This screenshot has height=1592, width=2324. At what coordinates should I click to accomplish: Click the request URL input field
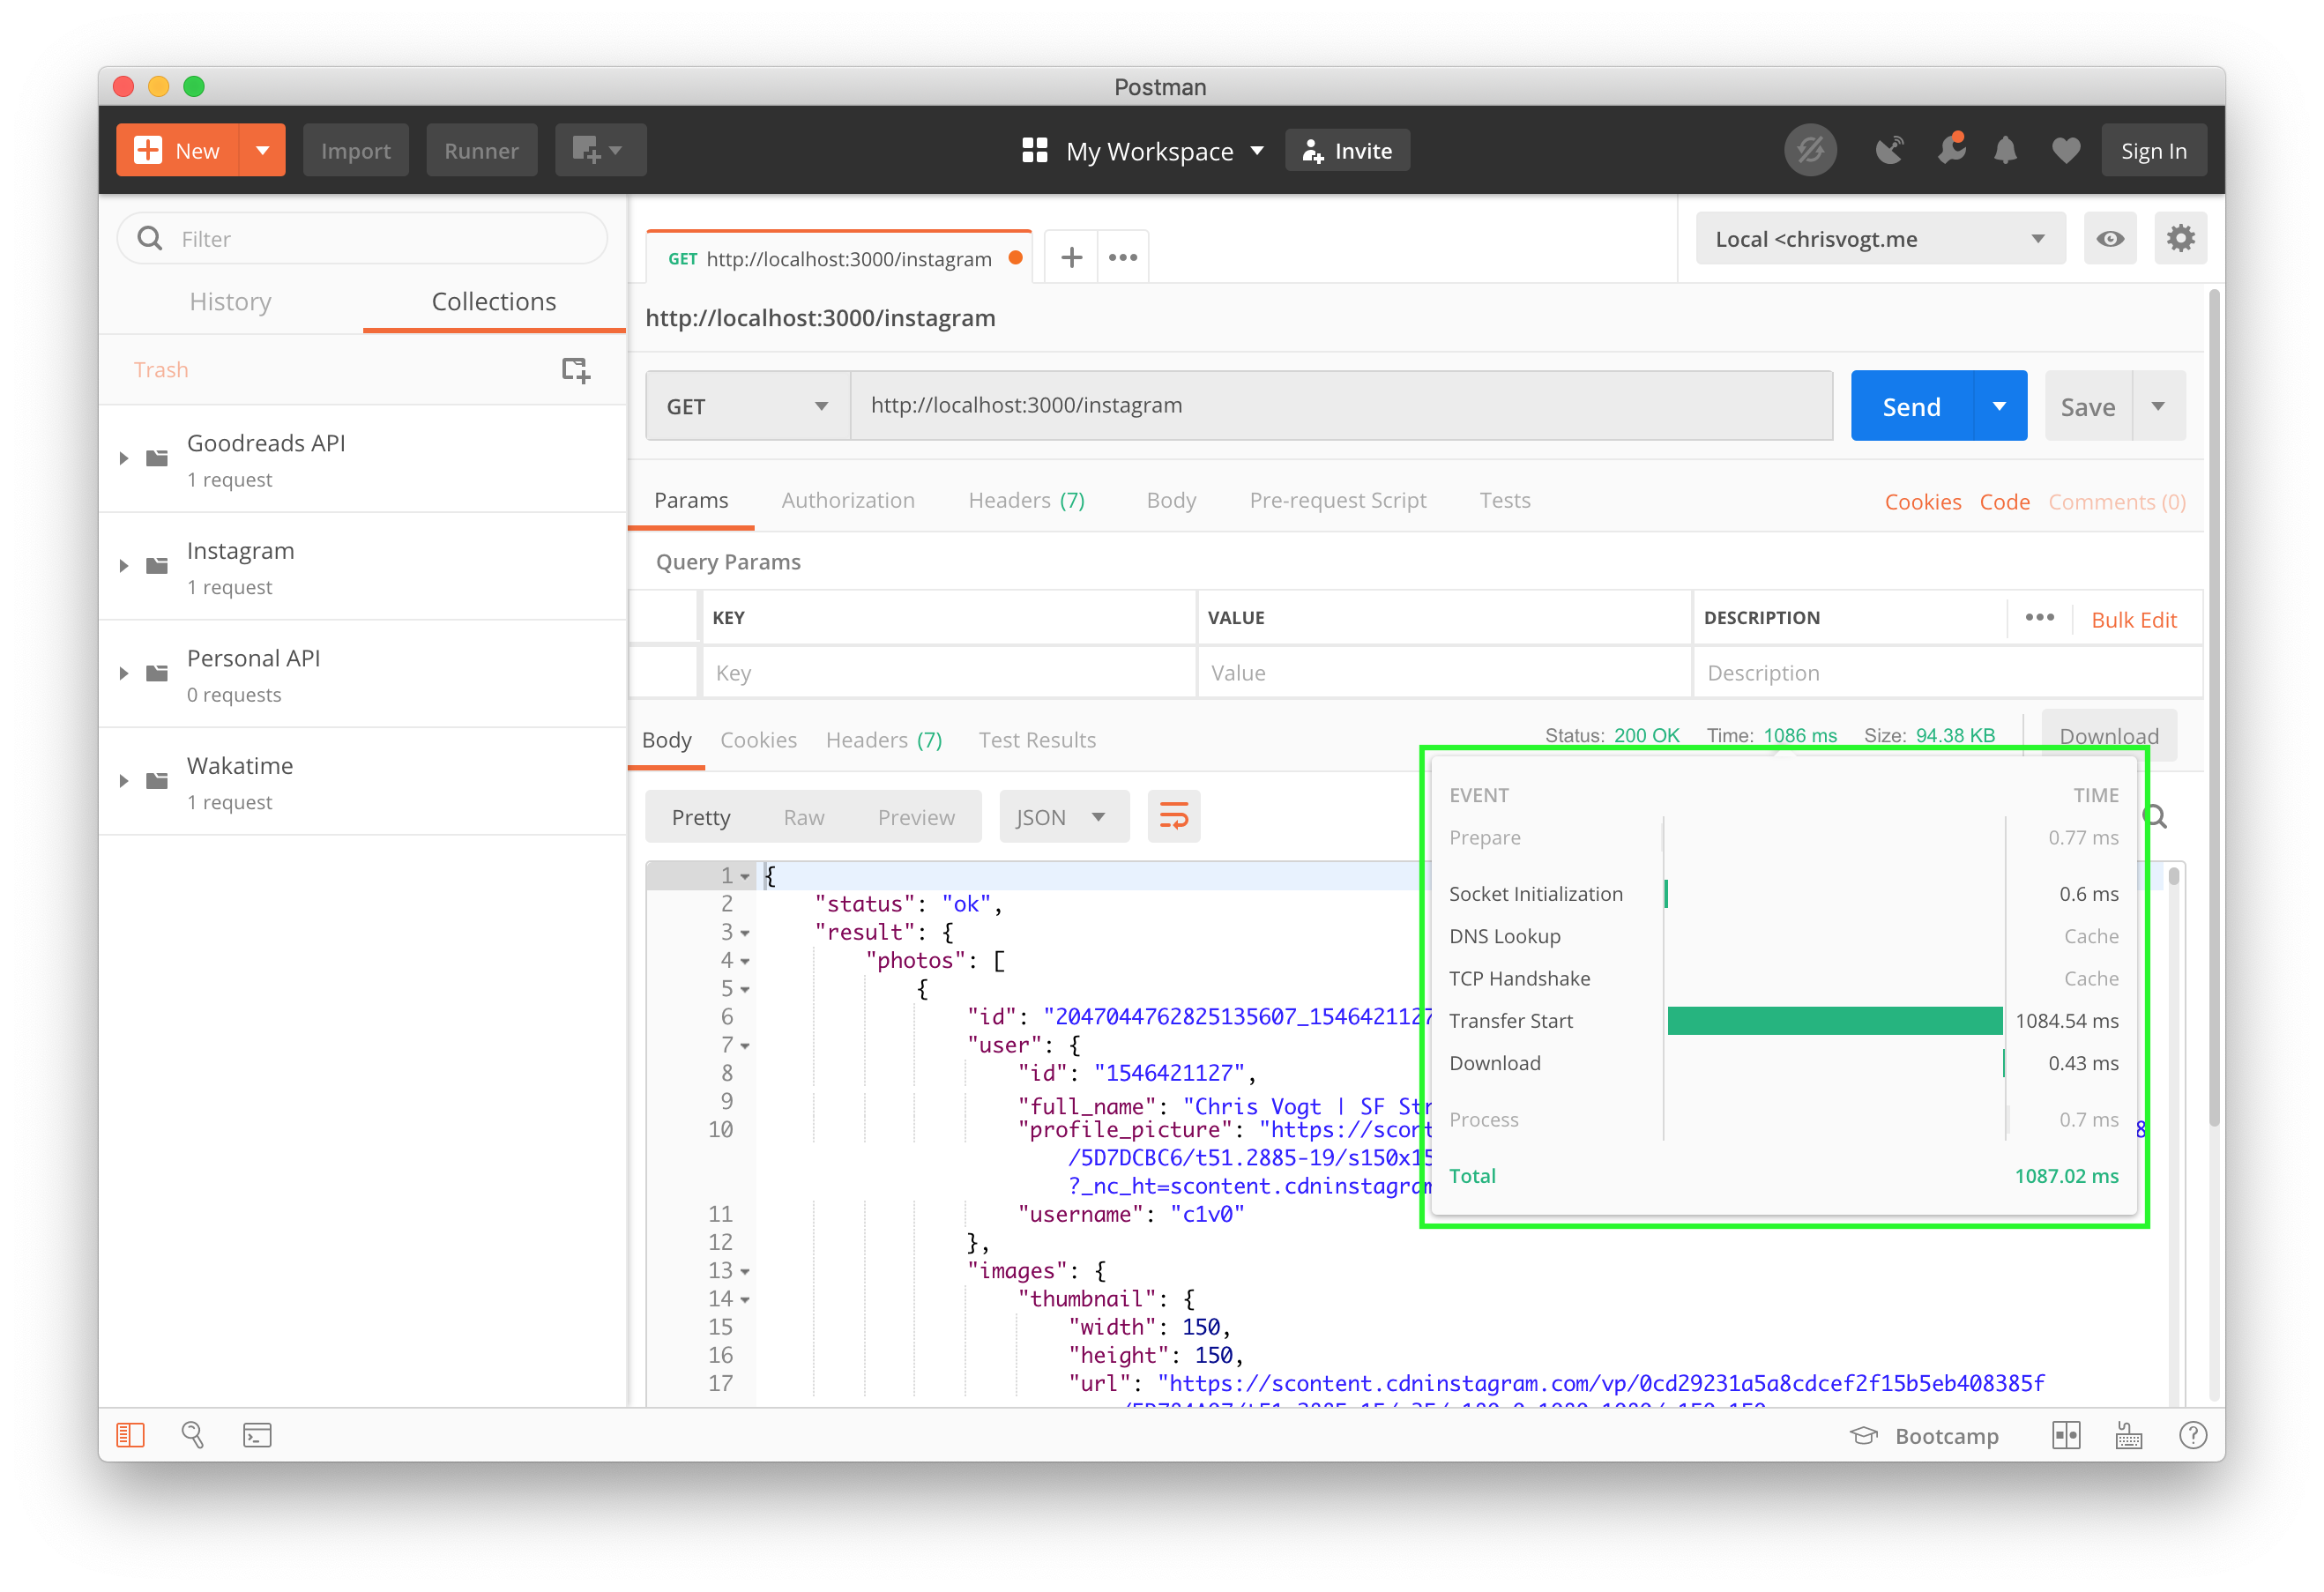(x=1340, y=406)
